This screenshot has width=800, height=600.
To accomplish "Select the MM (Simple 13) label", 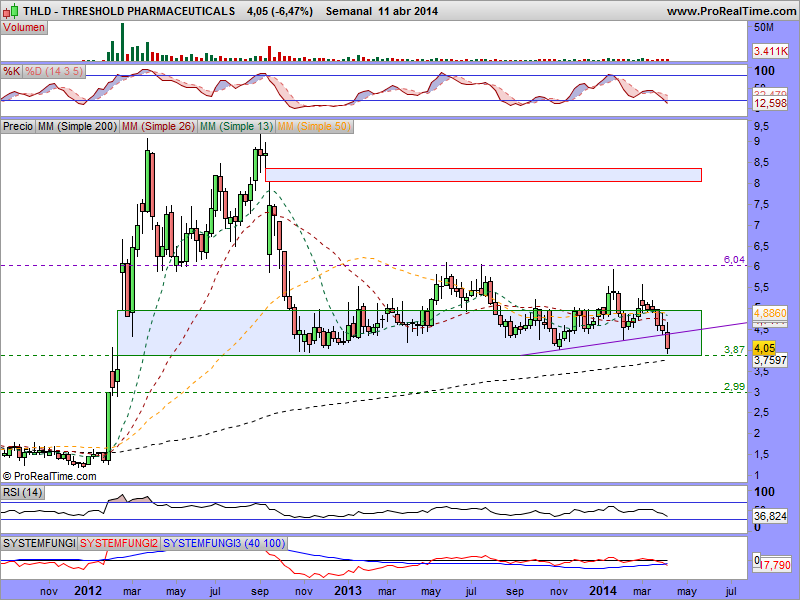I will point(235,127).
